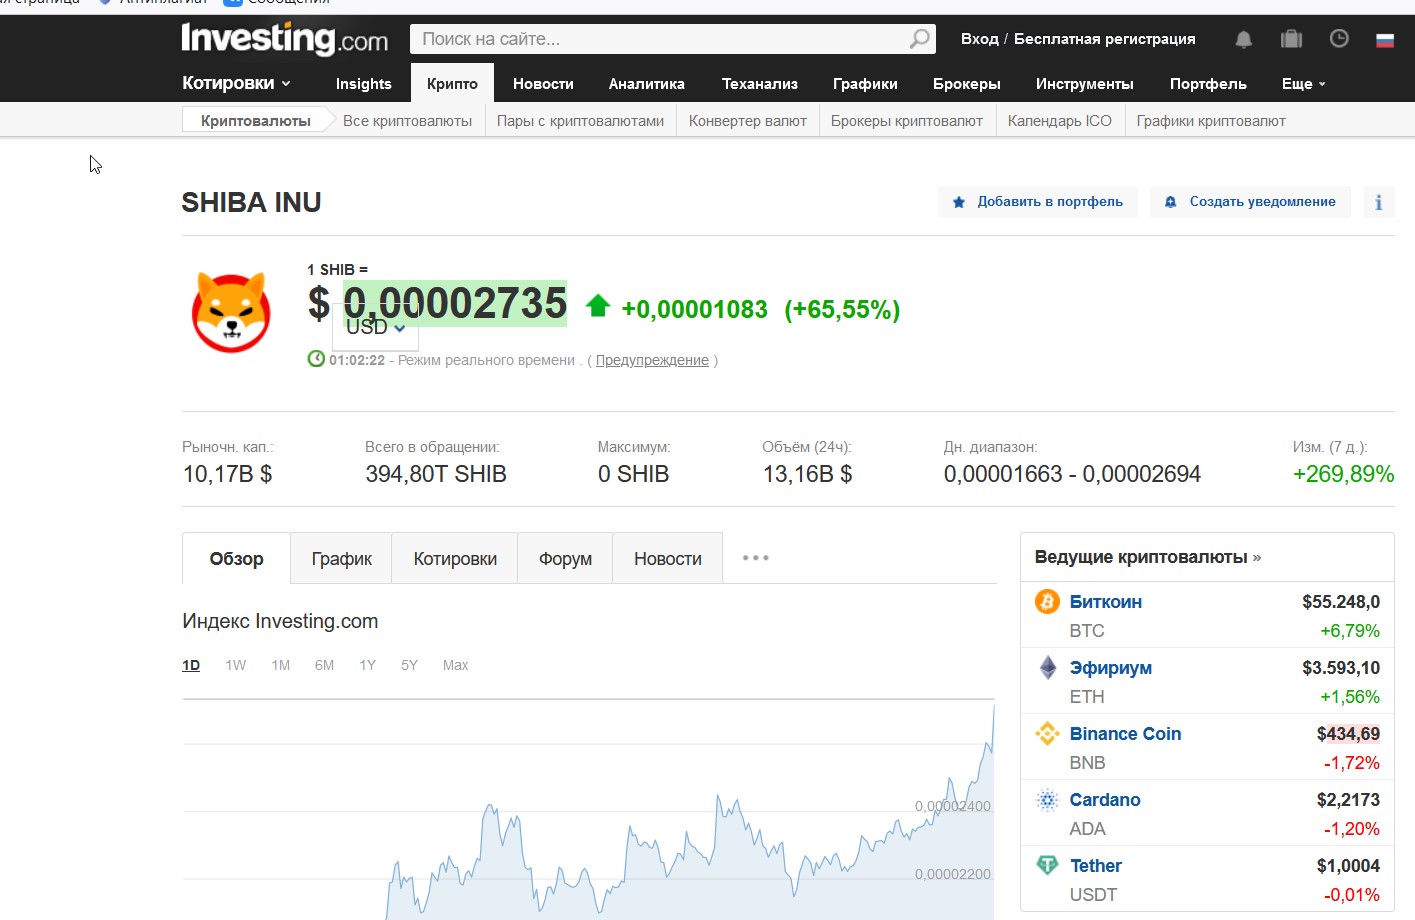Click the clock icon in header

tap(1339, 39)
